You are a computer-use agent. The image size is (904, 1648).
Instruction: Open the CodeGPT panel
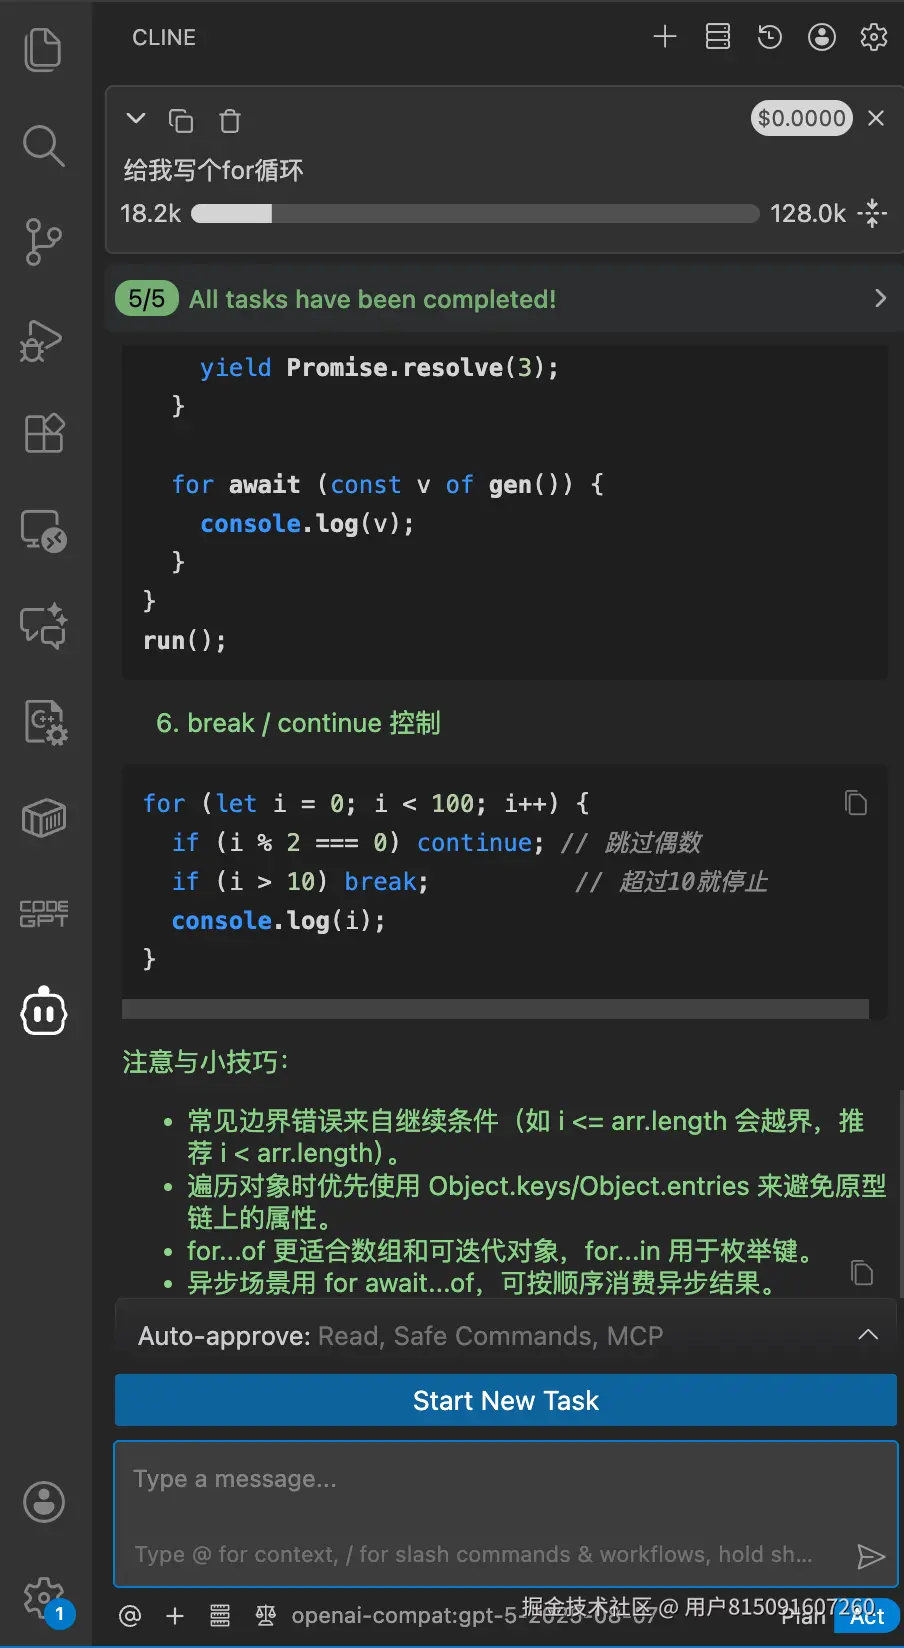point(44,914)
